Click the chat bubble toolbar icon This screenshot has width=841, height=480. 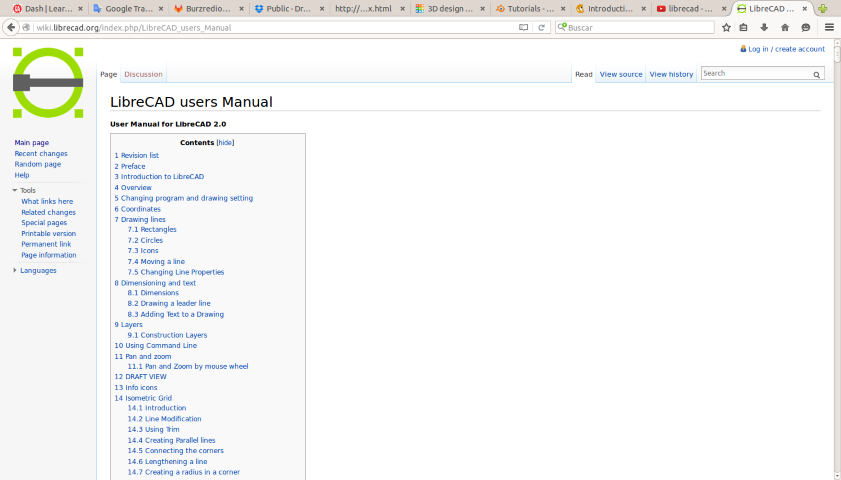(x=806, y=27)
